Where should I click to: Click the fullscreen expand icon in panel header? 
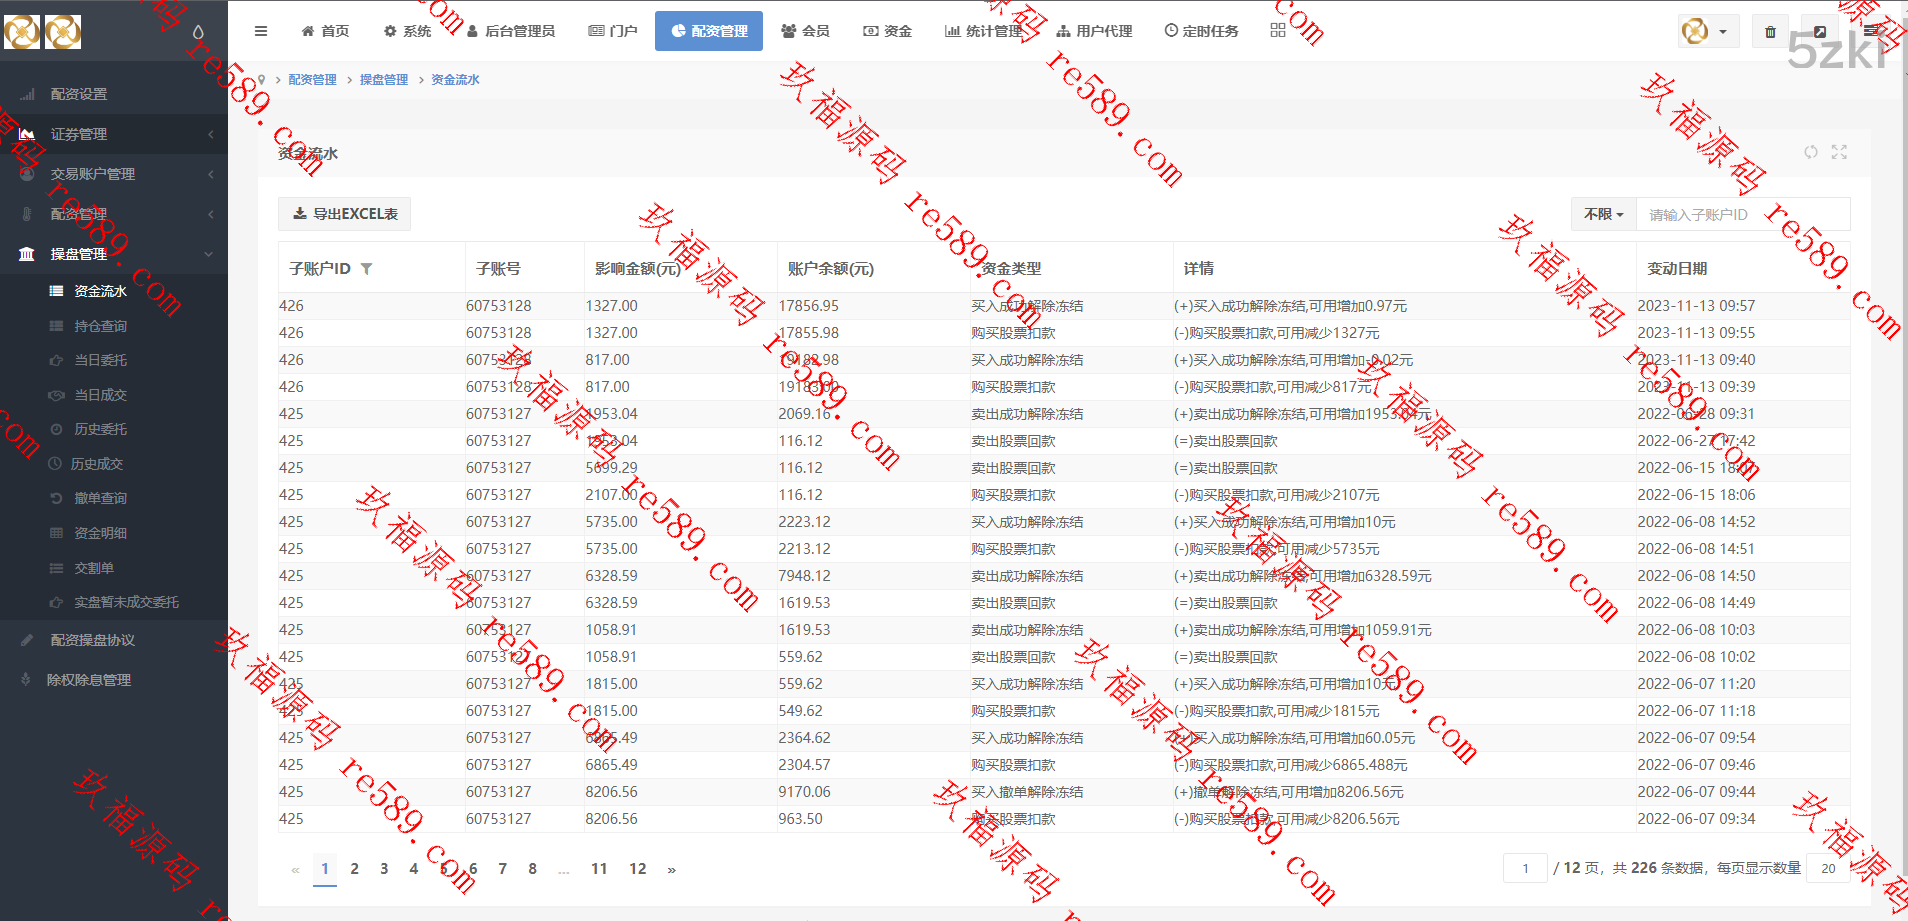click(1839, 152)
